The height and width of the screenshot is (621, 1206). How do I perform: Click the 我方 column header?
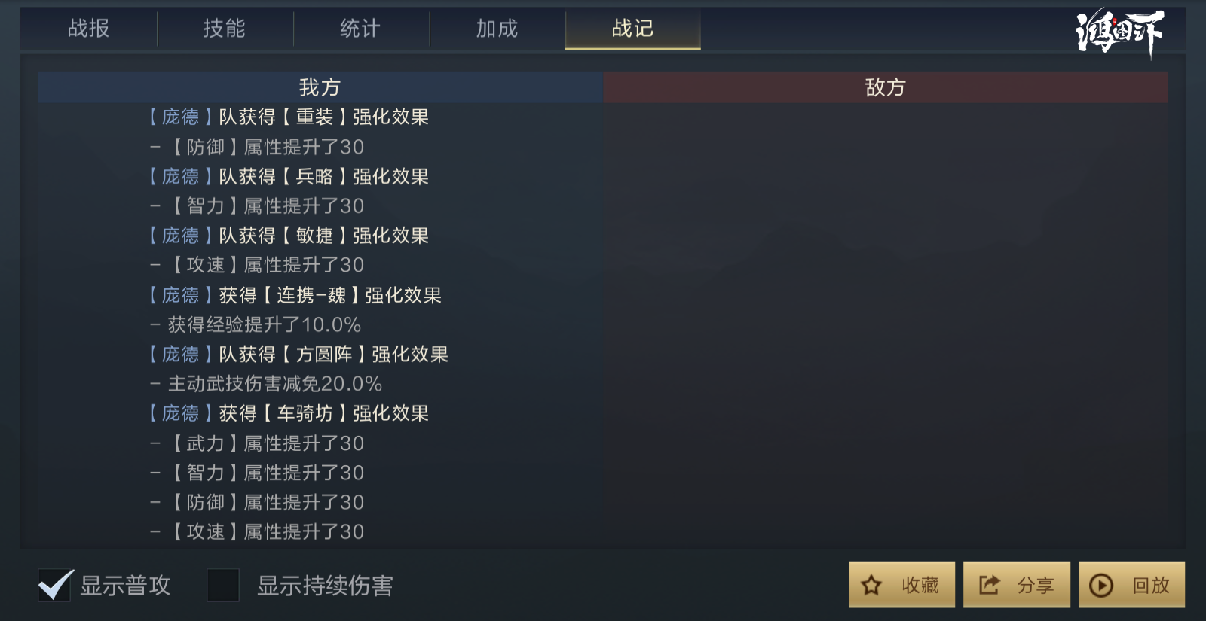click(x=320, y=87)
